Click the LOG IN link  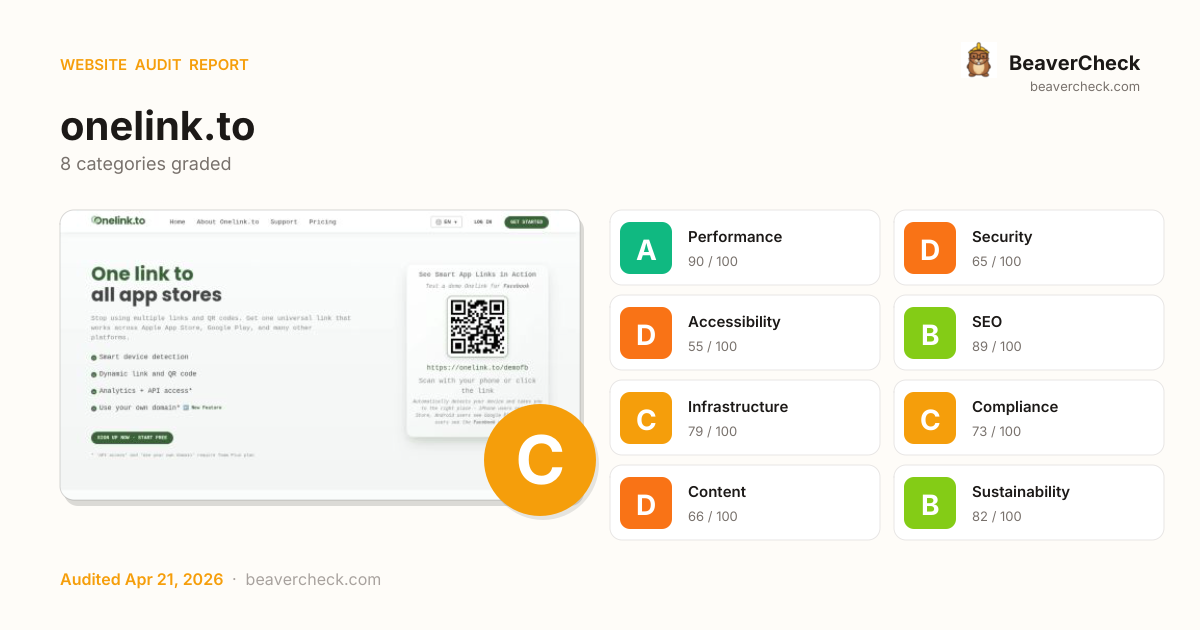click(482, 222)
